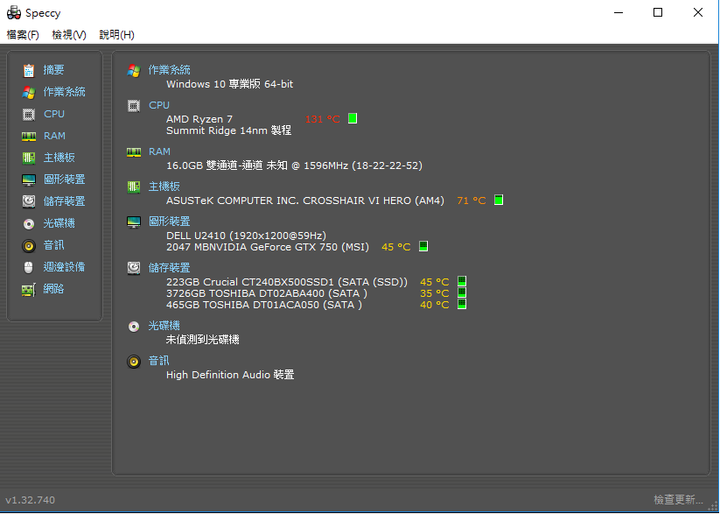Click the 摘要 clipboard icon in sidebar

tap(28, 70)
